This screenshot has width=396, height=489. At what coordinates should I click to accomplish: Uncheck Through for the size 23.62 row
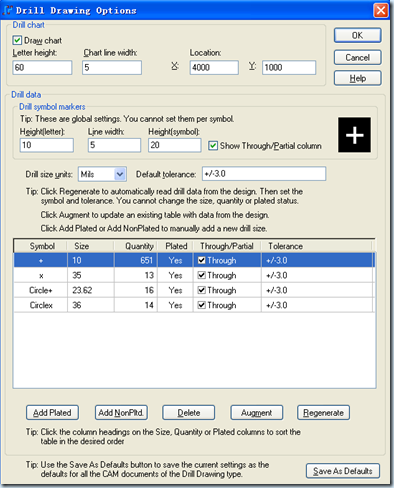pyautogui.click(x=201, y=290)
